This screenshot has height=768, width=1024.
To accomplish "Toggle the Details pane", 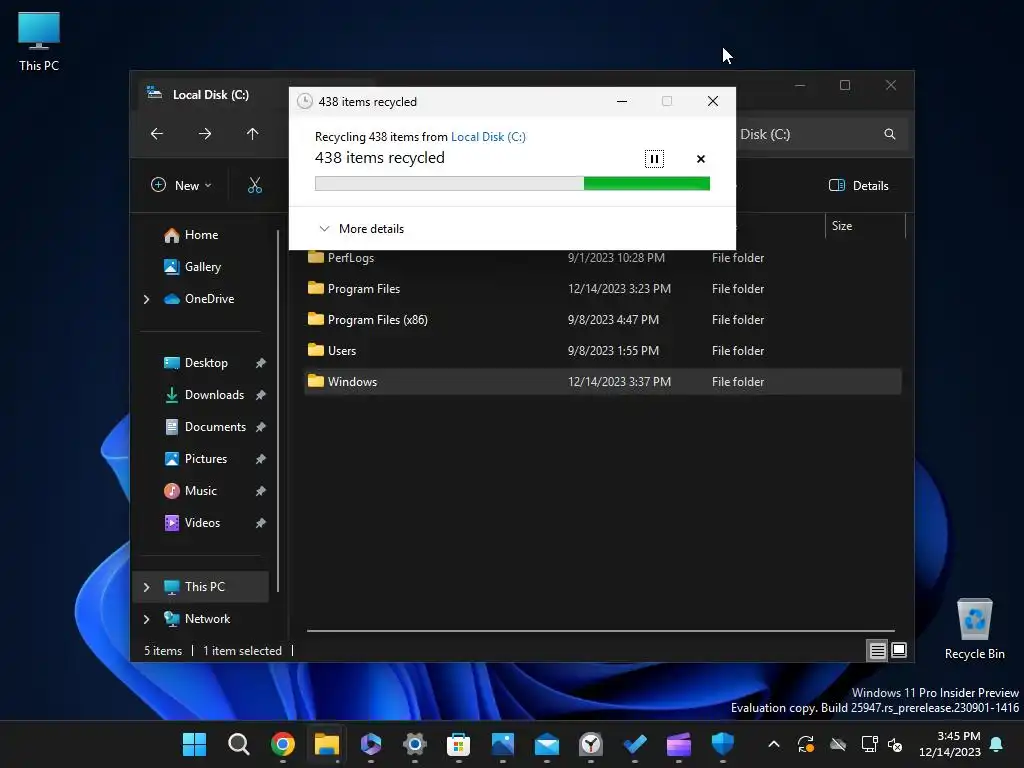I will click(858, 185).
